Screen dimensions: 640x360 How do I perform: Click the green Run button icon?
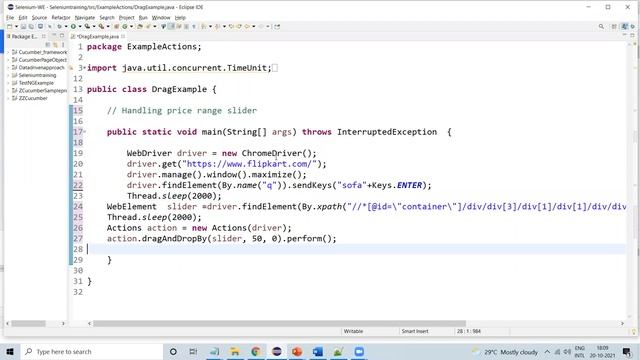point(73,27)
